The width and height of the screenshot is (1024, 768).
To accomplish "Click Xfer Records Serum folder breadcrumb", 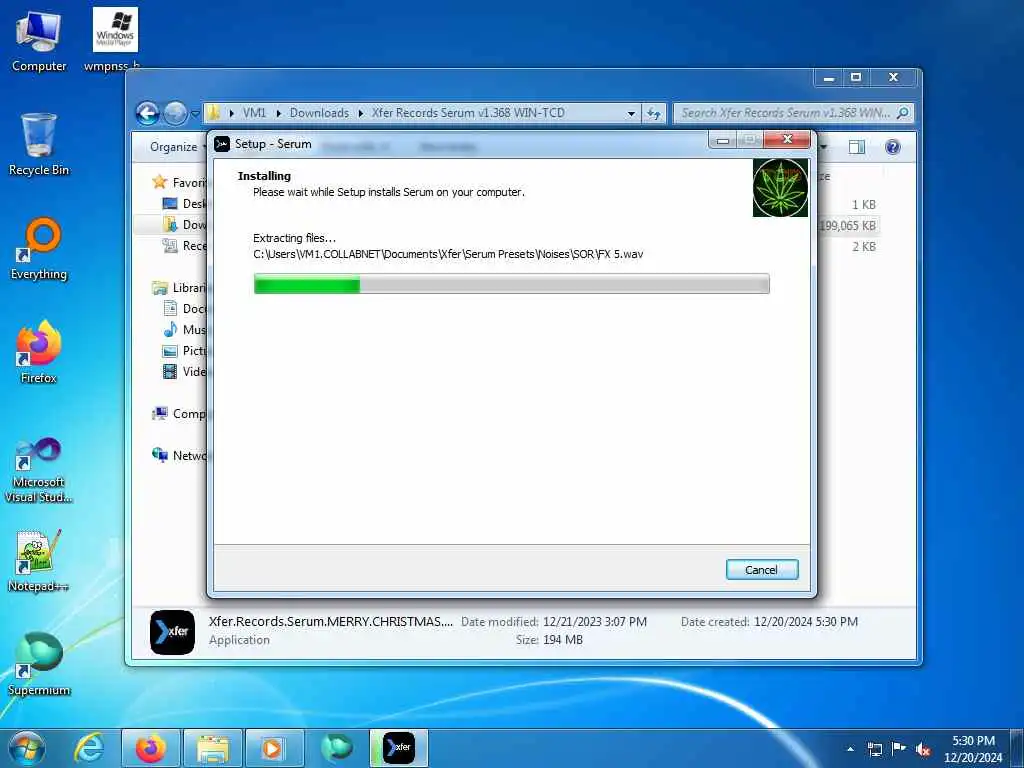I will [x=468, y=113].
